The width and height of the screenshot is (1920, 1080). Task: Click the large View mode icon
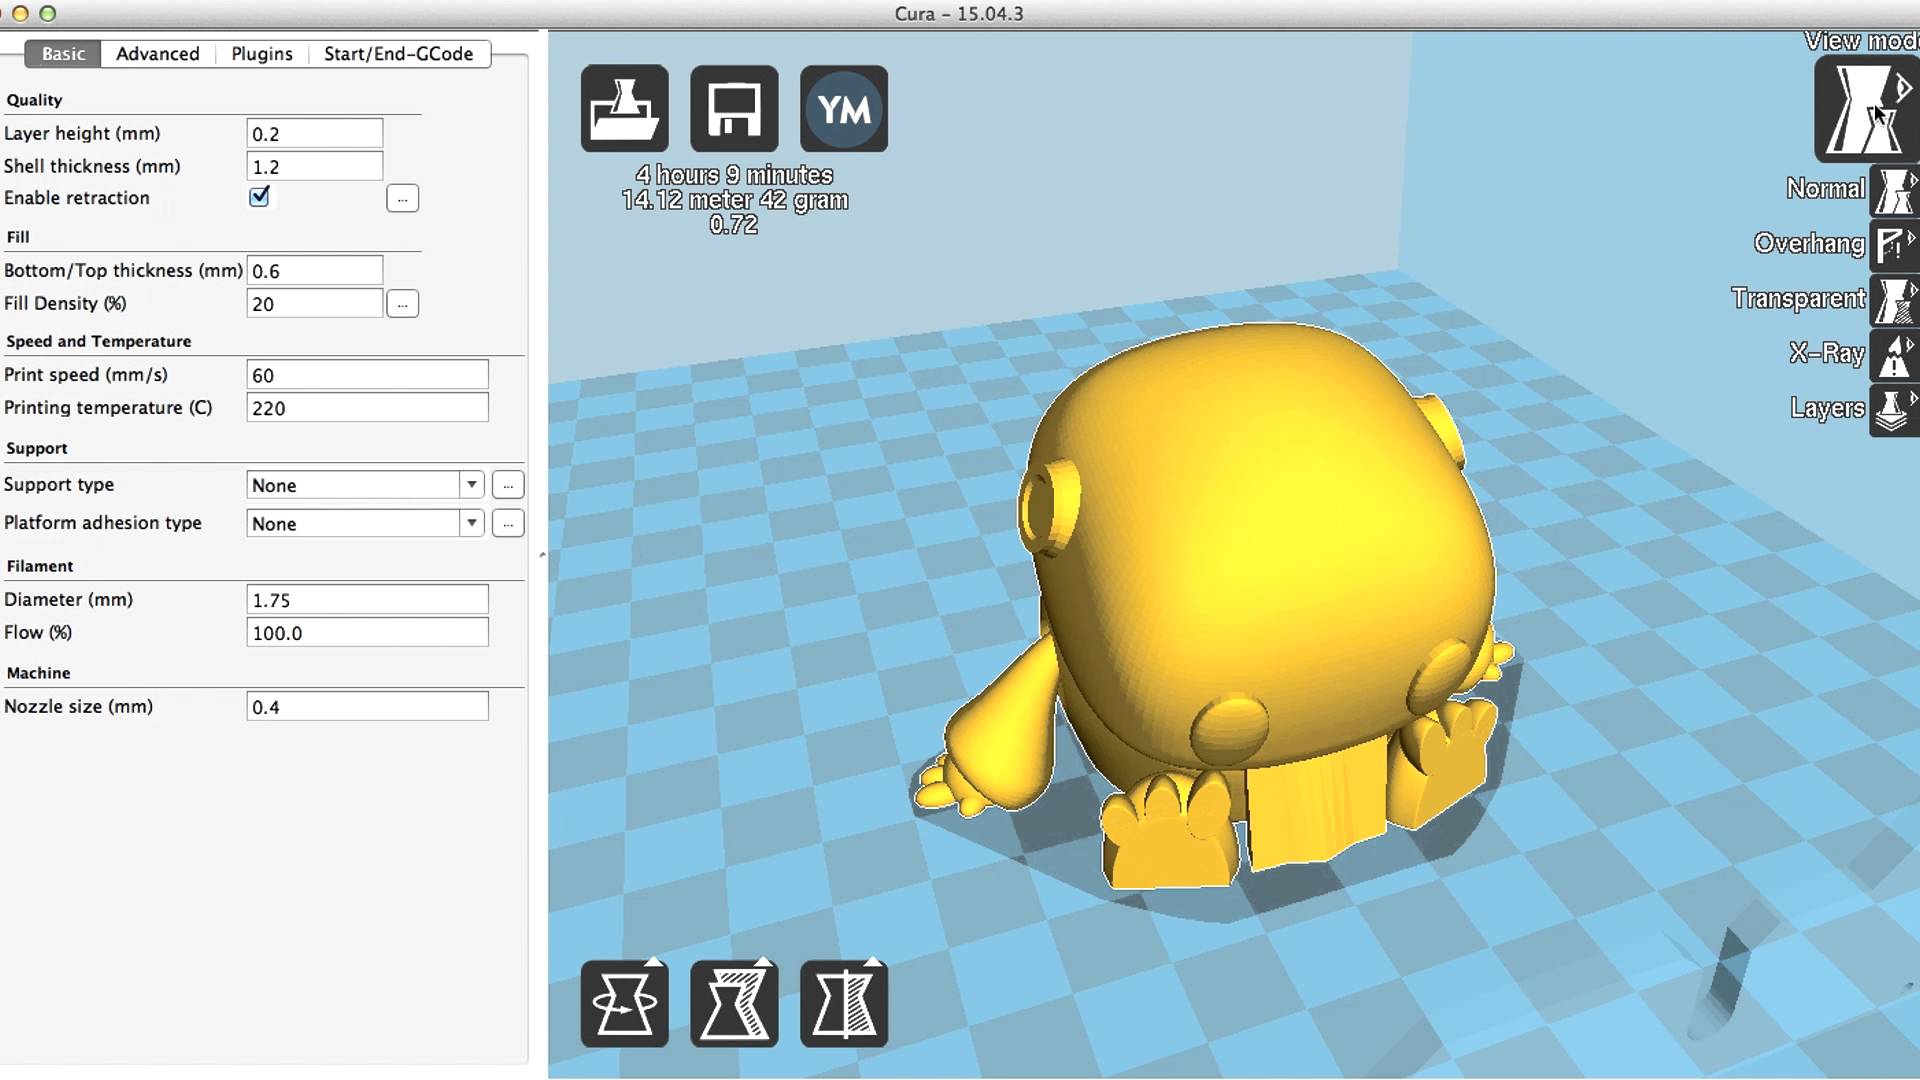1867,109
